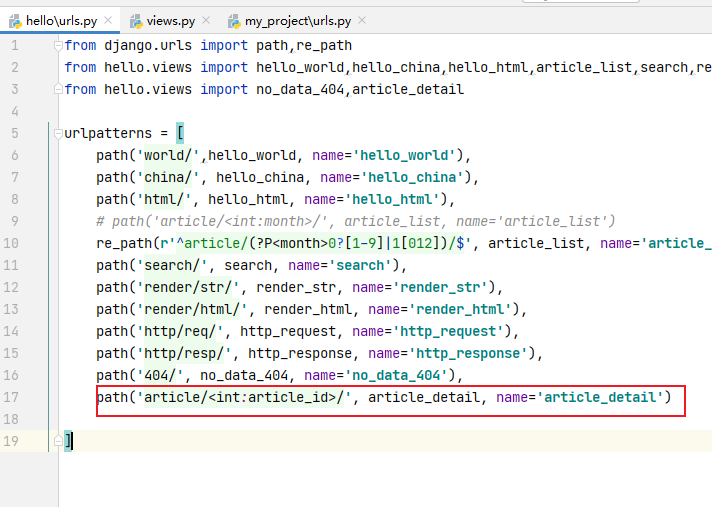Place cursor on 're_path' import in line 1

coord(324,46)
